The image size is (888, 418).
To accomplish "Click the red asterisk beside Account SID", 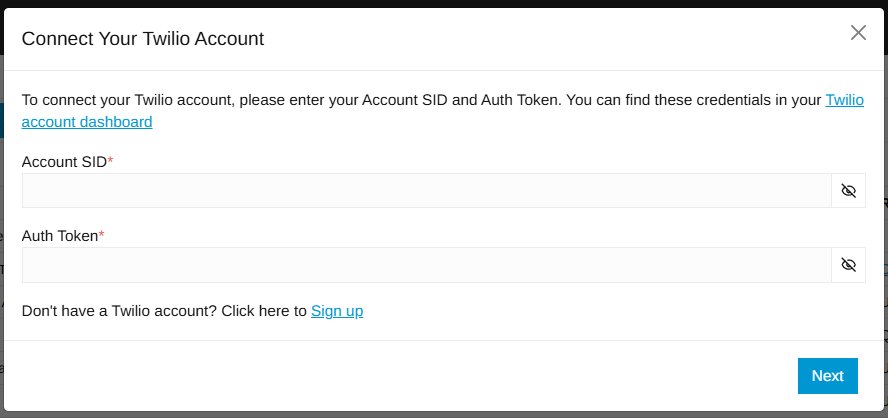I will pyautogui.click(x=110, y=161).
